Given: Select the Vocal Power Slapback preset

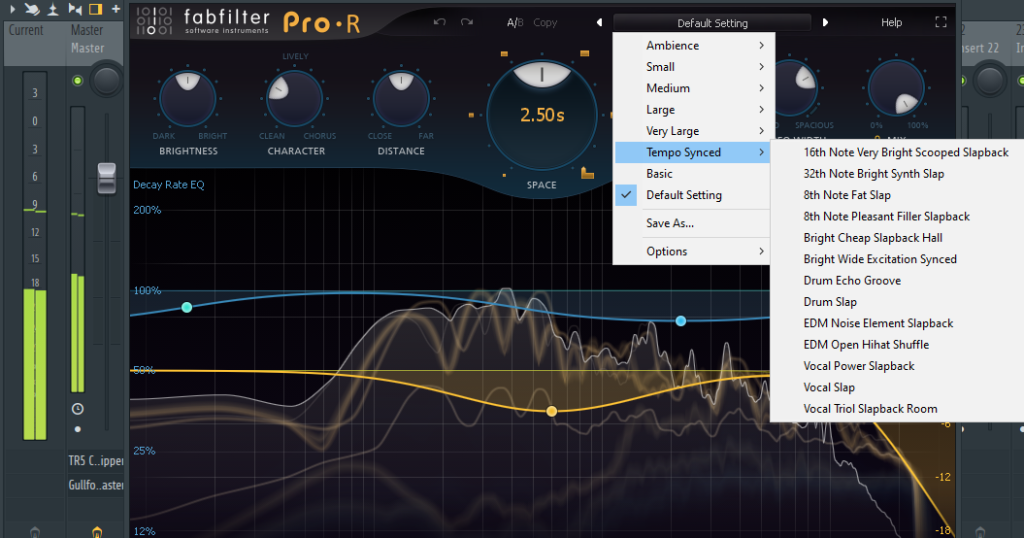Looking at the screenshot, I should [x=858, y=366].
